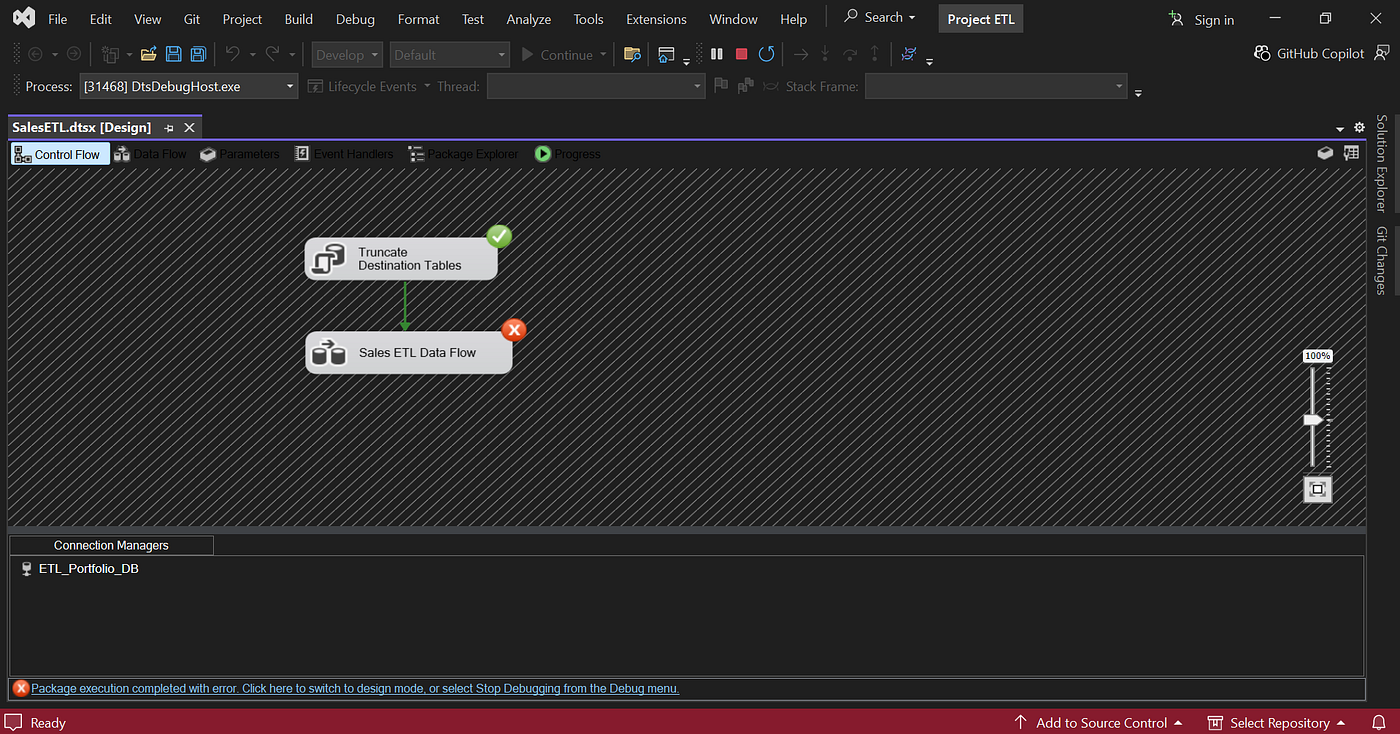Open the Develop configuration dropdown
Image resolution: width=1400 pixels, height=734 pixels.
[347, 55]
